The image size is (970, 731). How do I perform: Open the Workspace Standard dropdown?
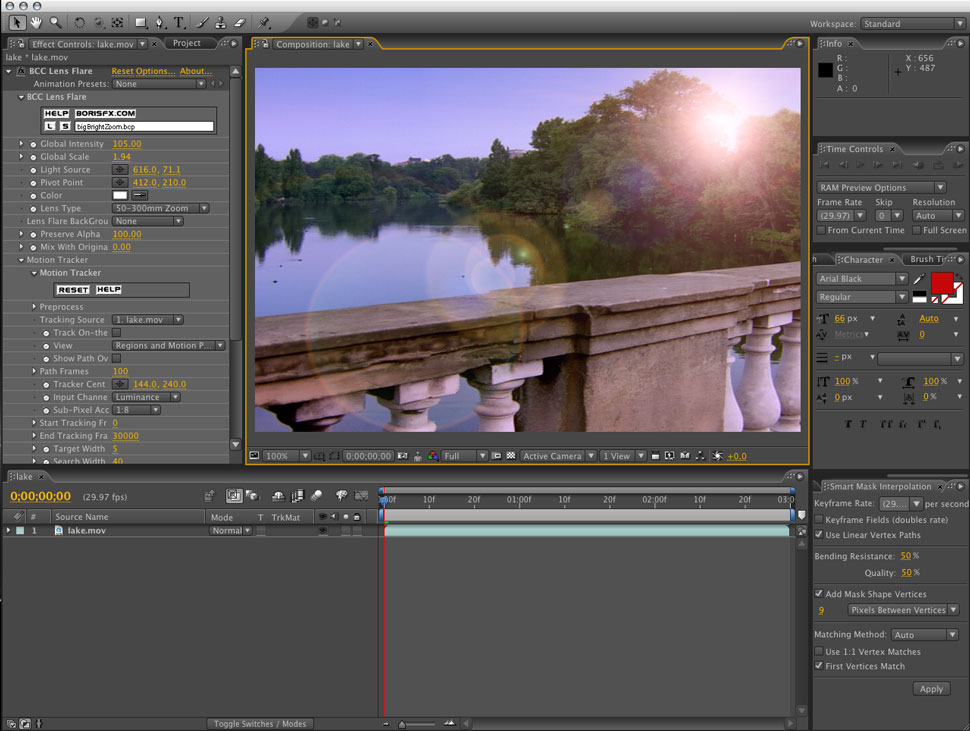click(911, 24)
